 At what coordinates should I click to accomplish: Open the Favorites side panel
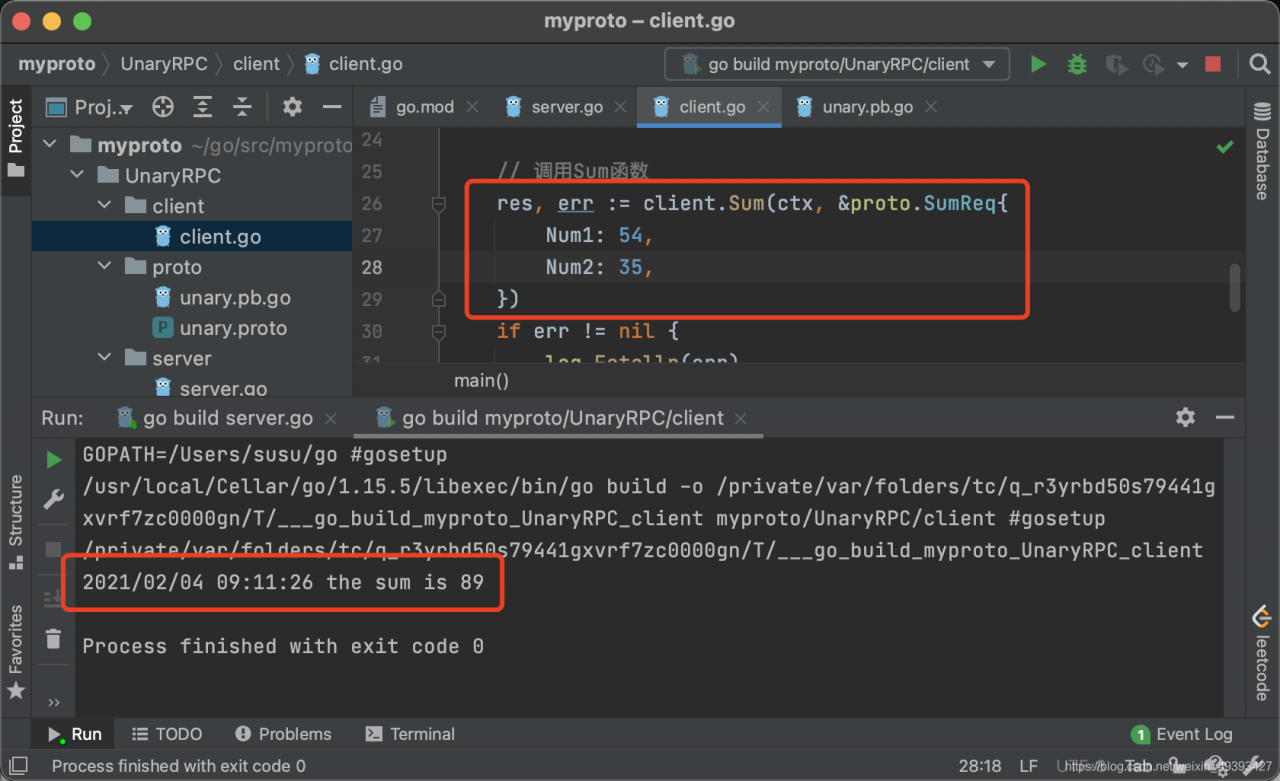click(15, 653)
